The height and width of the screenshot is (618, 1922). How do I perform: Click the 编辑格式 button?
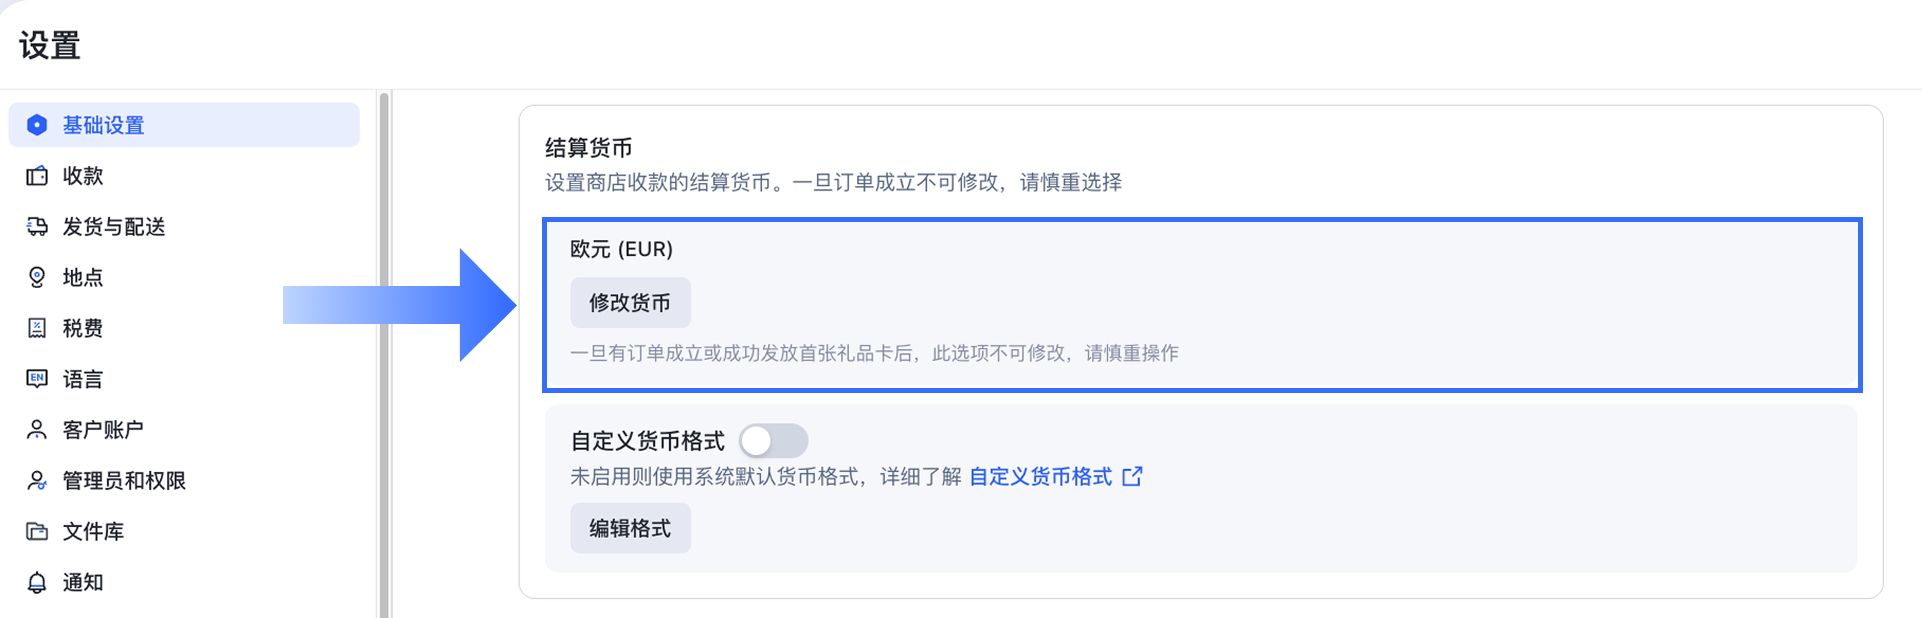[630, 528]
